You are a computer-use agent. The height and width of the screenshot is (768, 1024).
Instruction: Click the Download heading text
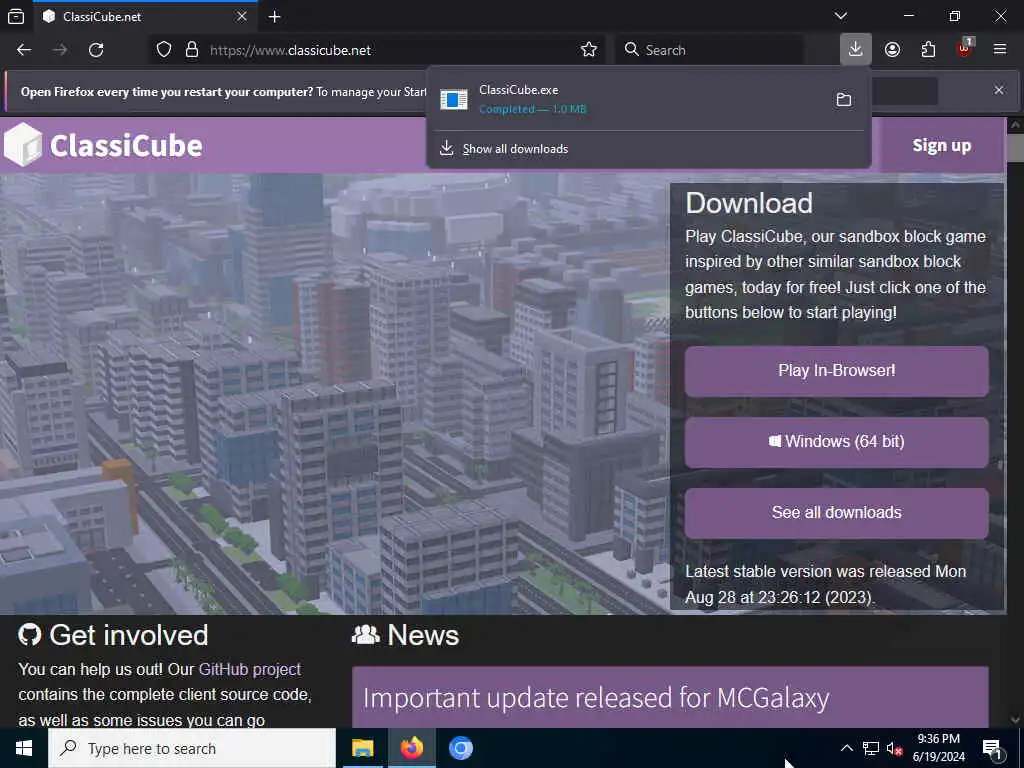click(x=749, y=203)
